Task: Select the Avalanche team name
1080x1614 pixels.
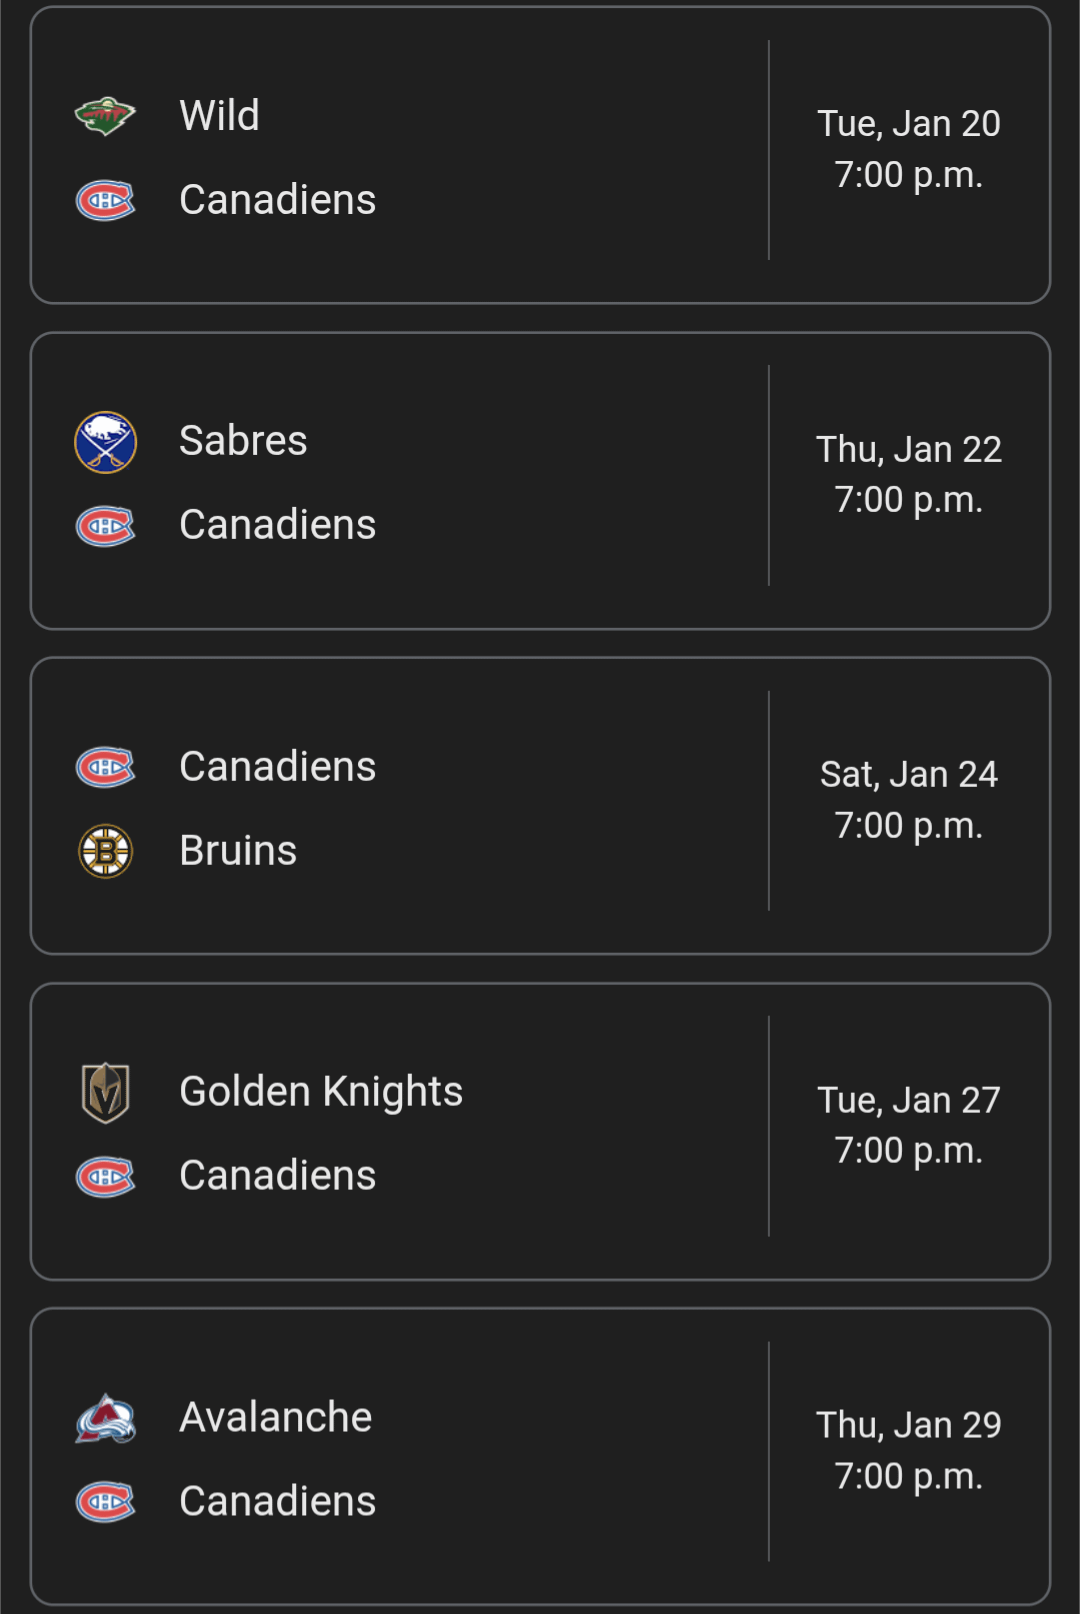Action: point(275,1417)
